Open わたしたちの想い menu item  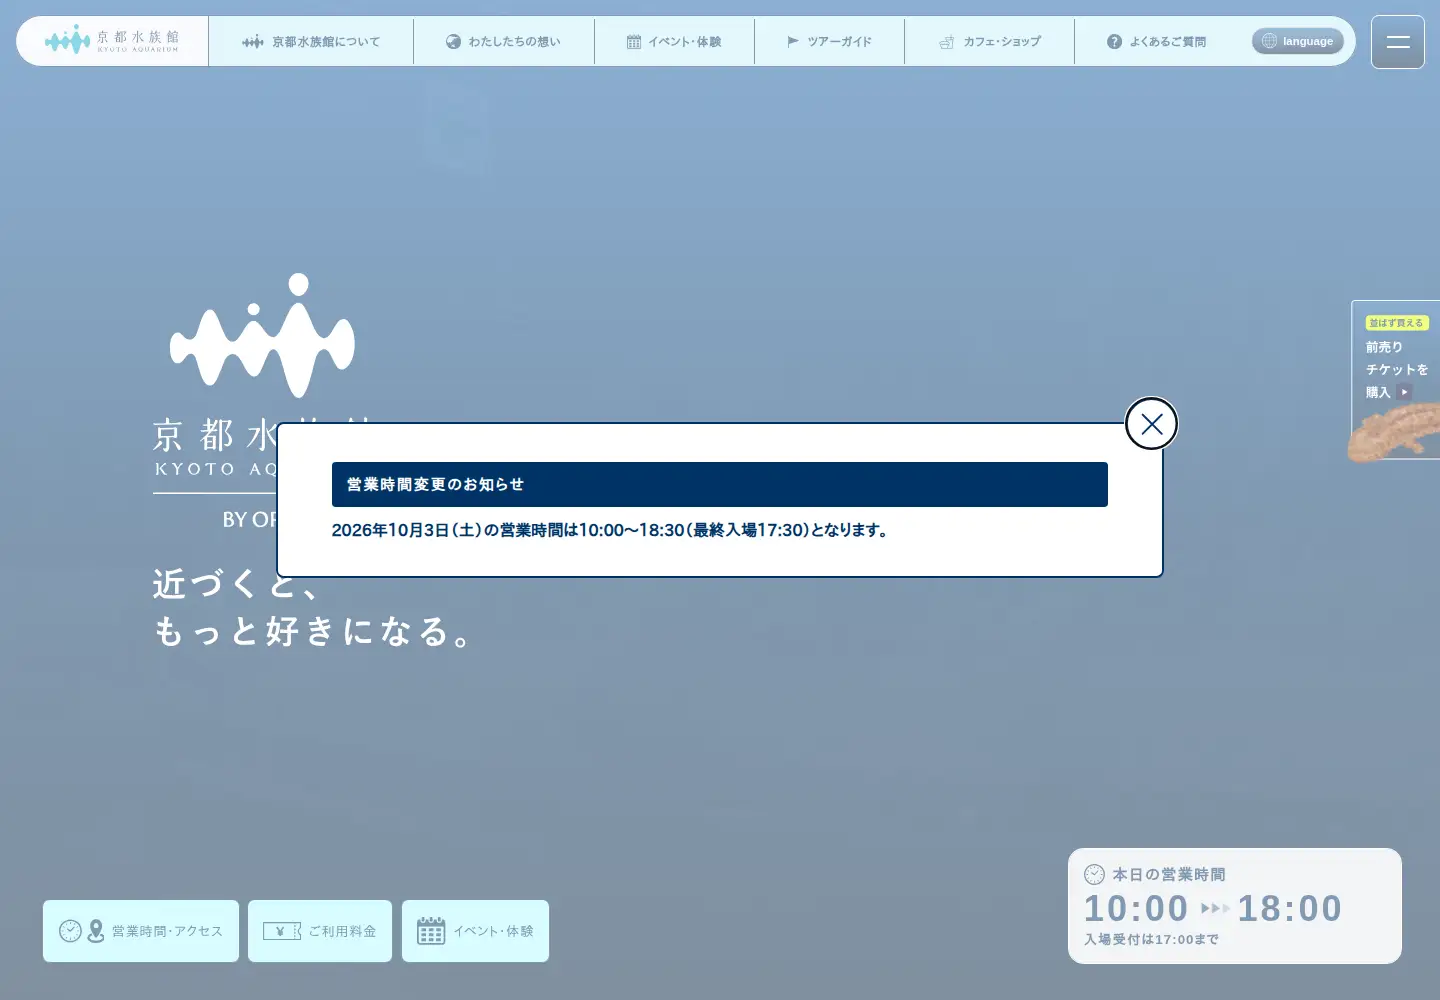[x=504, y=42]
